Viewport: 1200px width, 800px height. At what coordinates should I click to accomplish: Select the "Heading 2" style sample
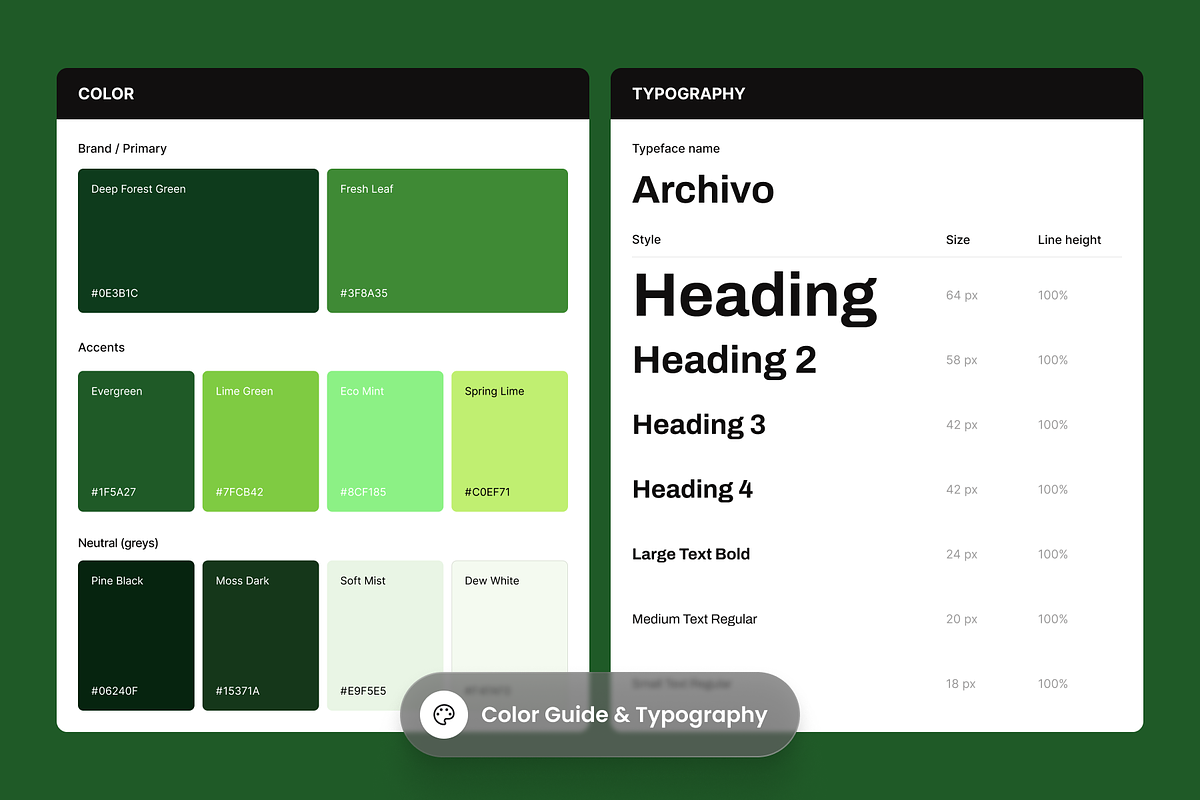724,360
